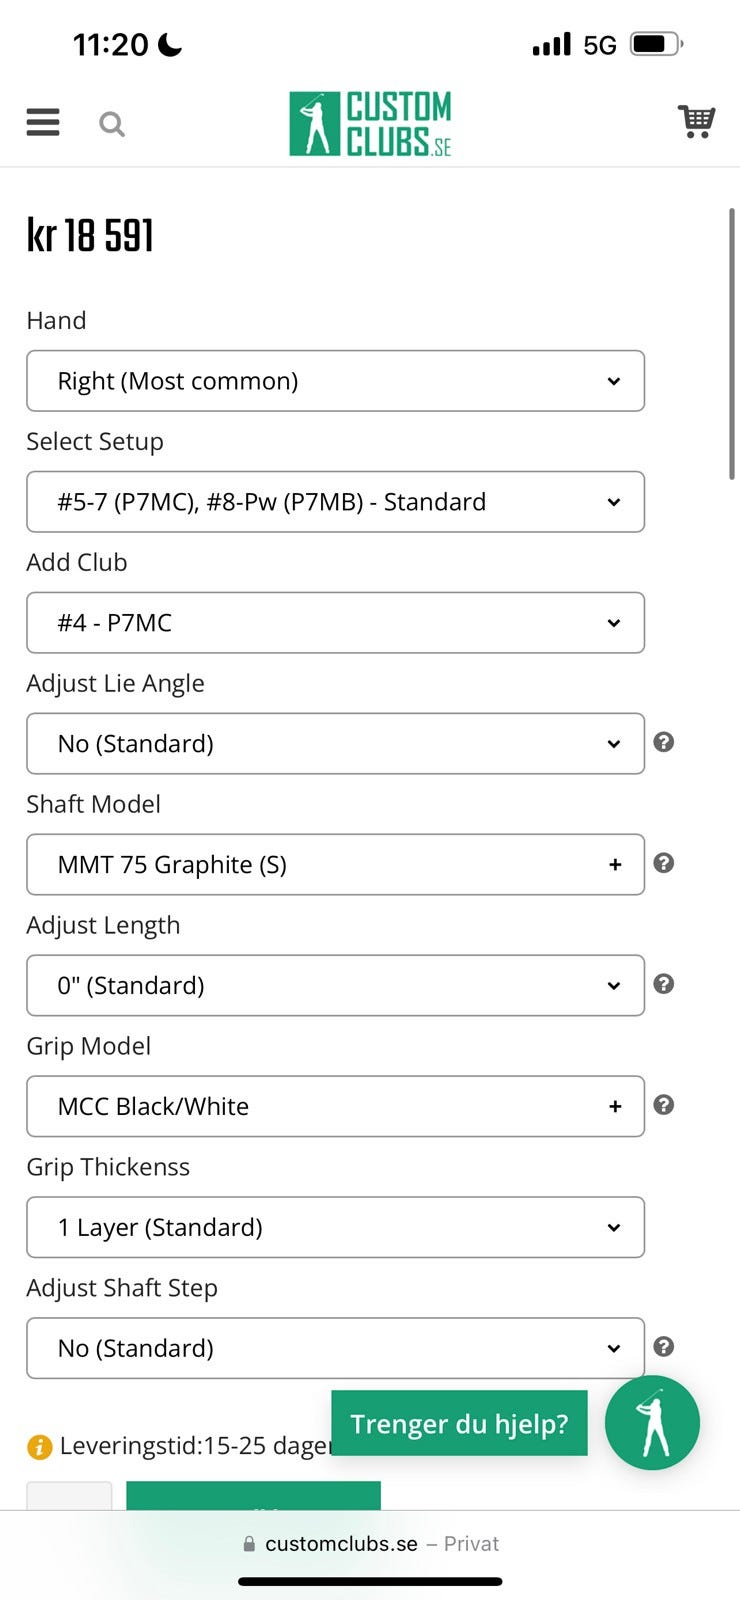740x1600 pixels.
Task: Click help icon beside Adjust Length
Action: click(663, 984)
